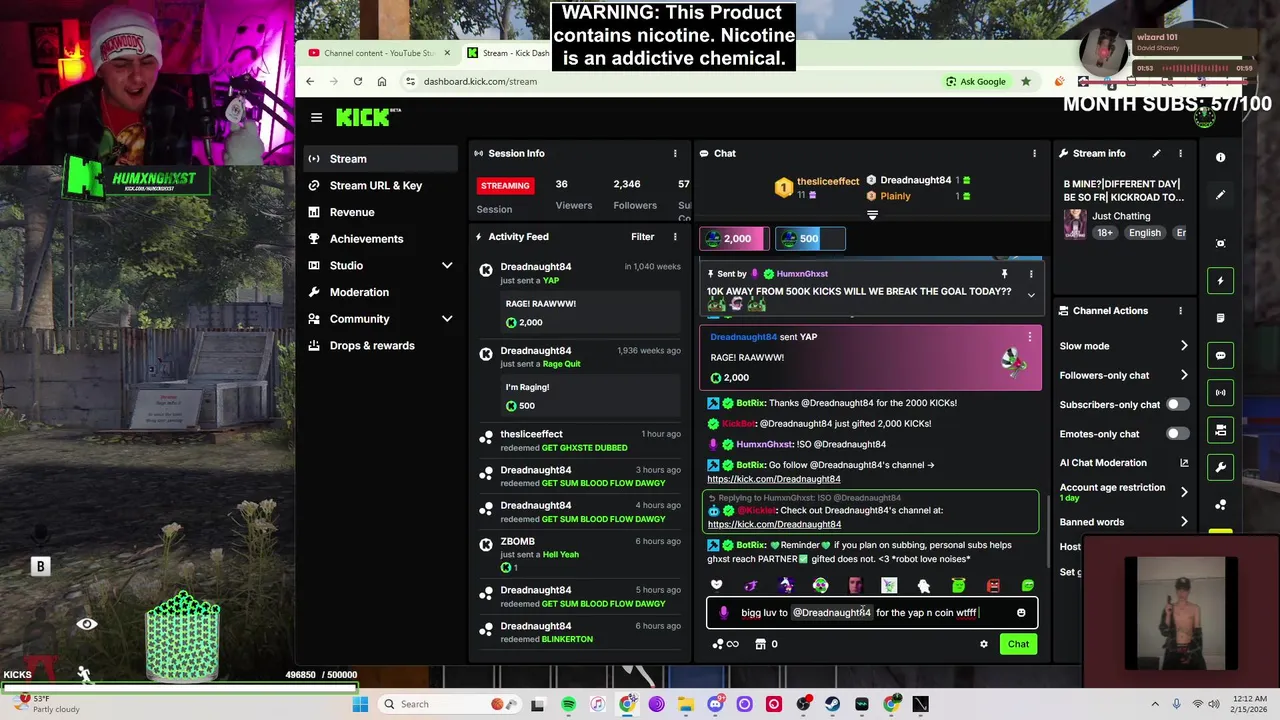Click the chat message input field
The width and height of the screenshot is (1280, 720).
point(871,613)
